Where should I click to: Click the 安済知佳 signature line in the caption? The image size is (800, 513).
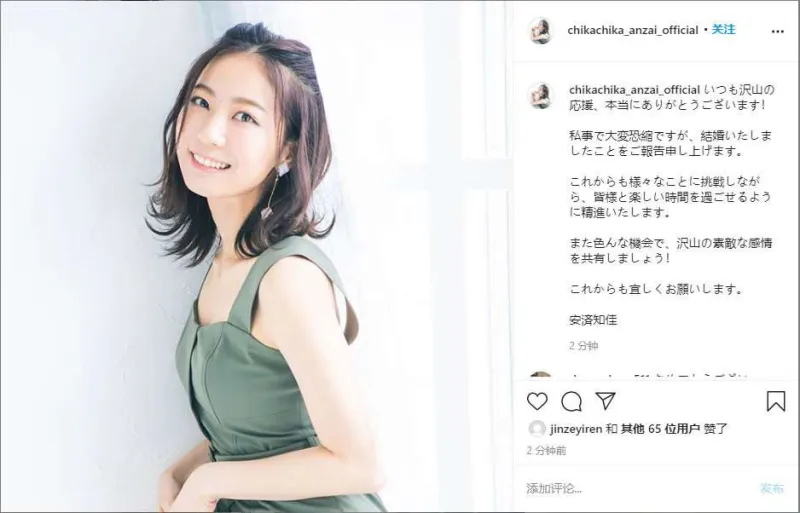click(593, 320)
